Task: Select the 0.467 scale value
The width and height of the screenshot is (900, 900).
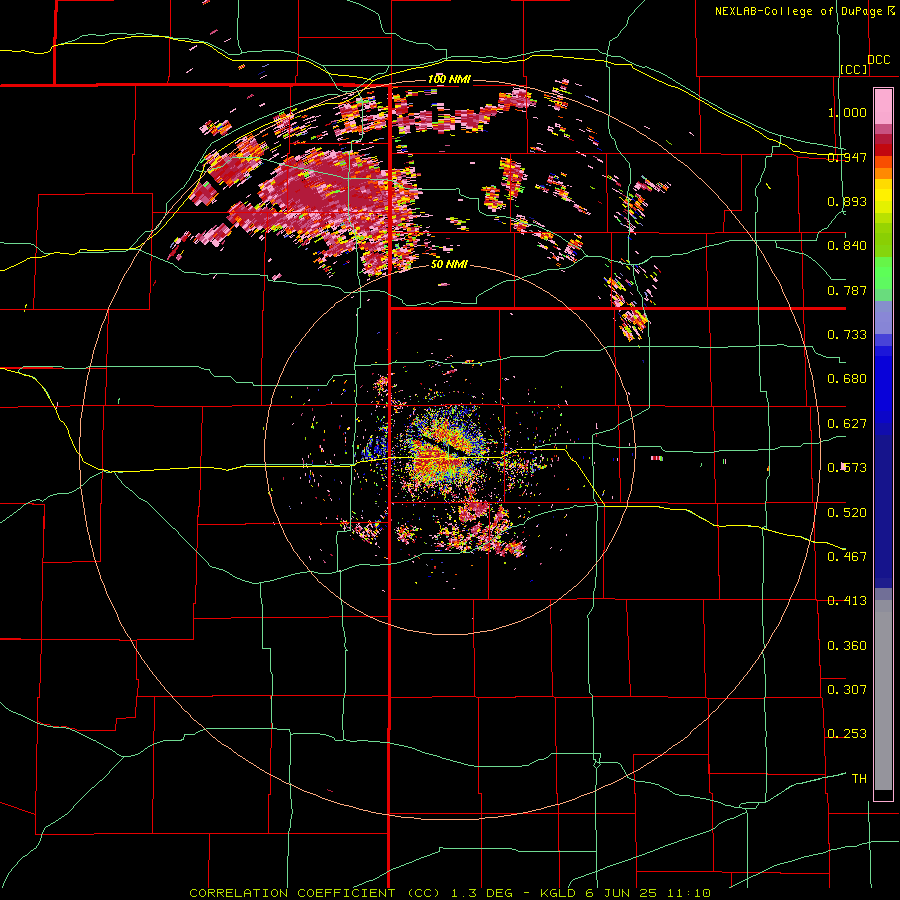Action: coord(847,556)
